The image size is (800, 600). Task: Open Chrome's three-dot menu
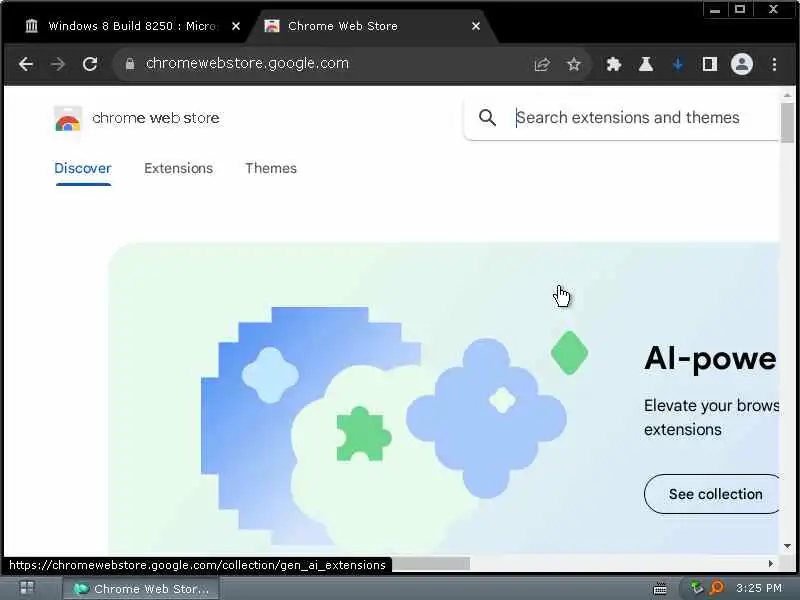click(x=774, y=64)
